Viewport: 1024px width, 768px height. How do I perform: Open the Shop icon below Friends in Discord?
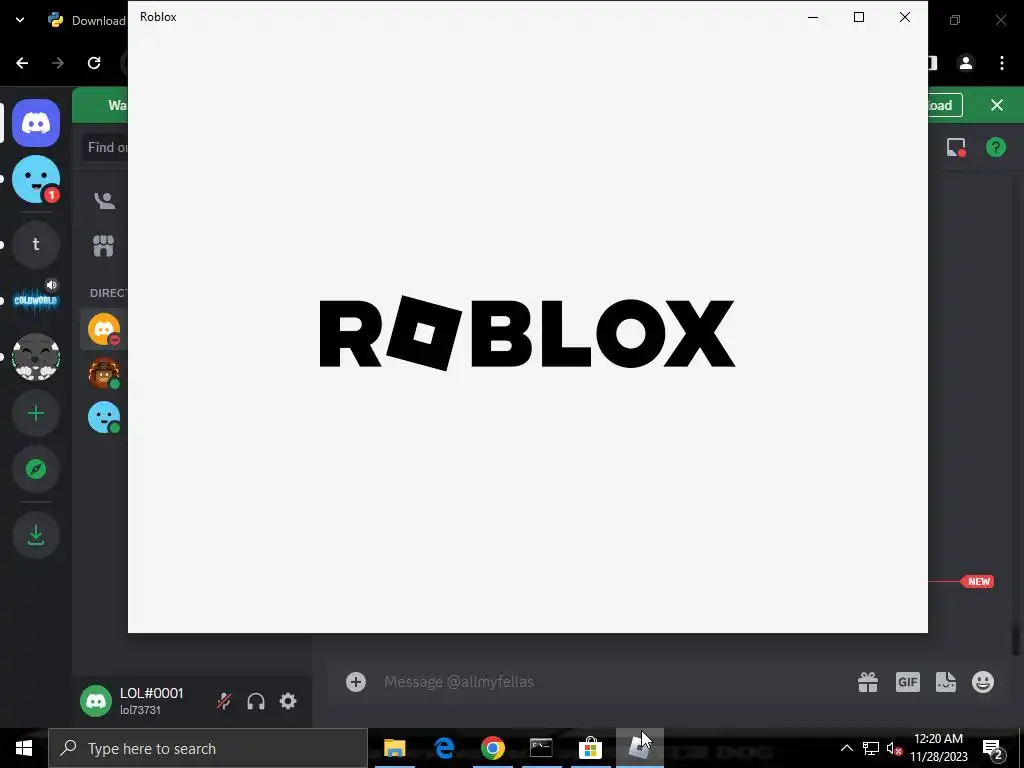click(x=104, y=246)
